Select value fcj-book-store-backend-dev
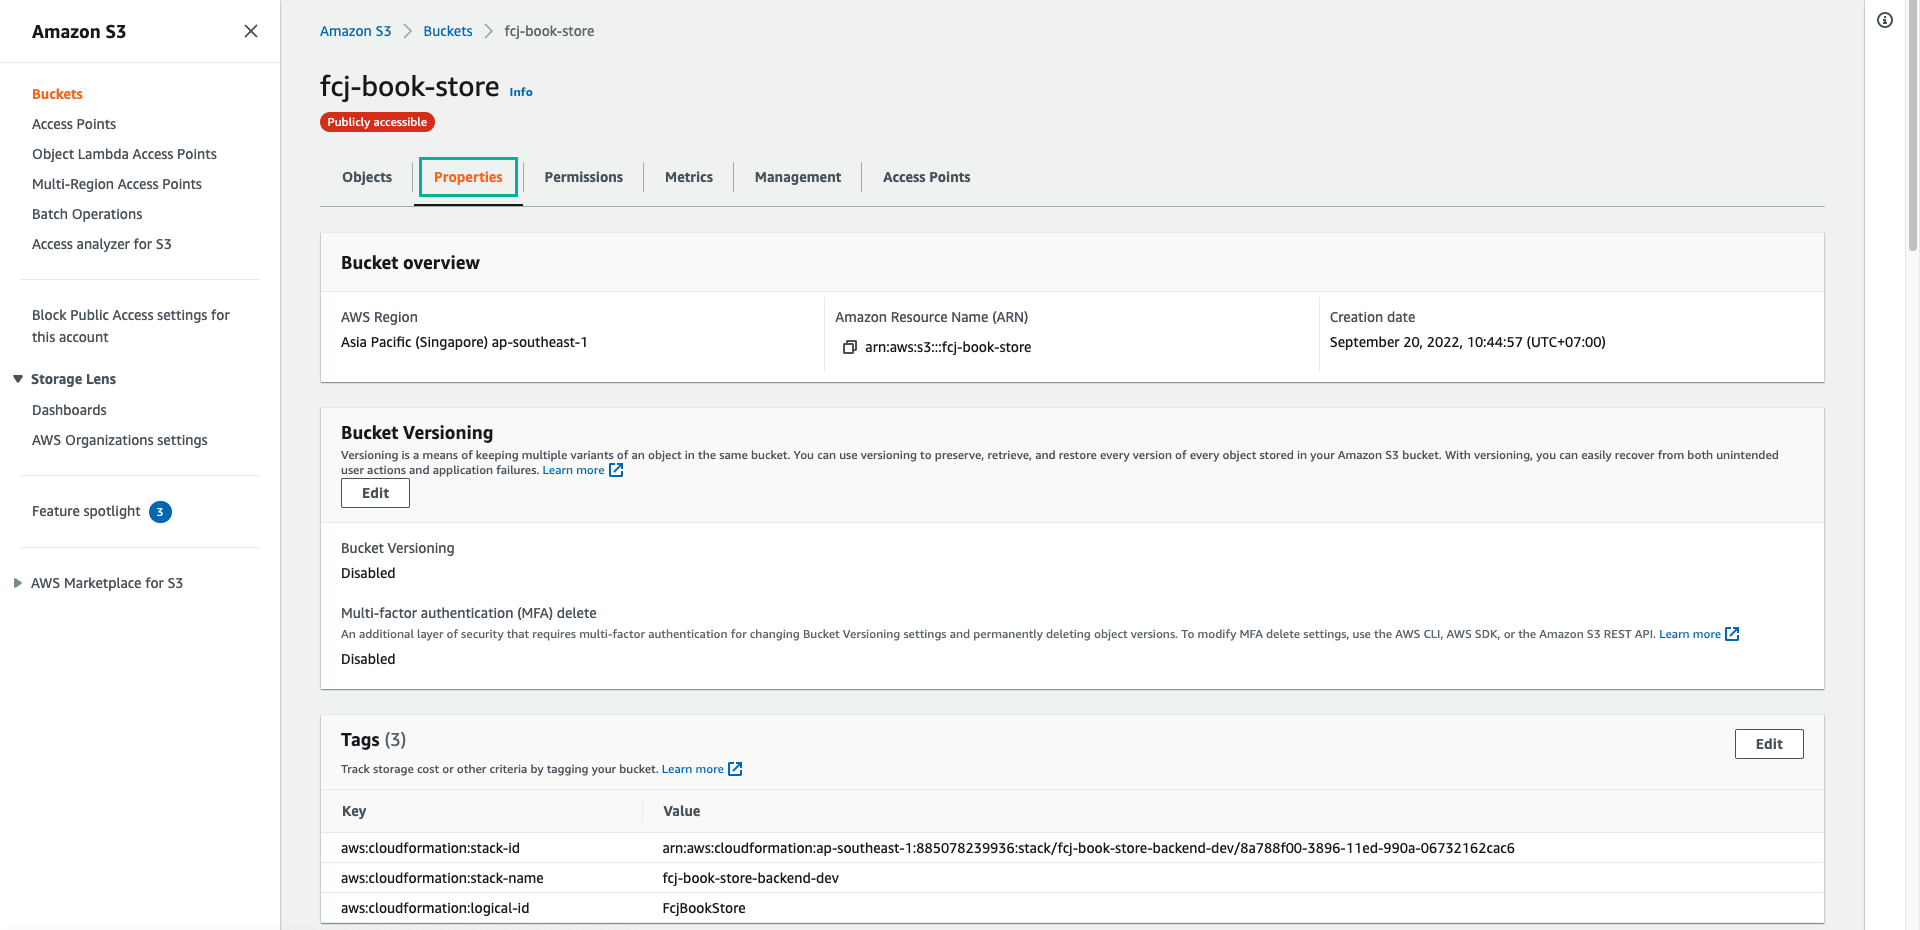 pyautogui.click(x=750, y=878)
